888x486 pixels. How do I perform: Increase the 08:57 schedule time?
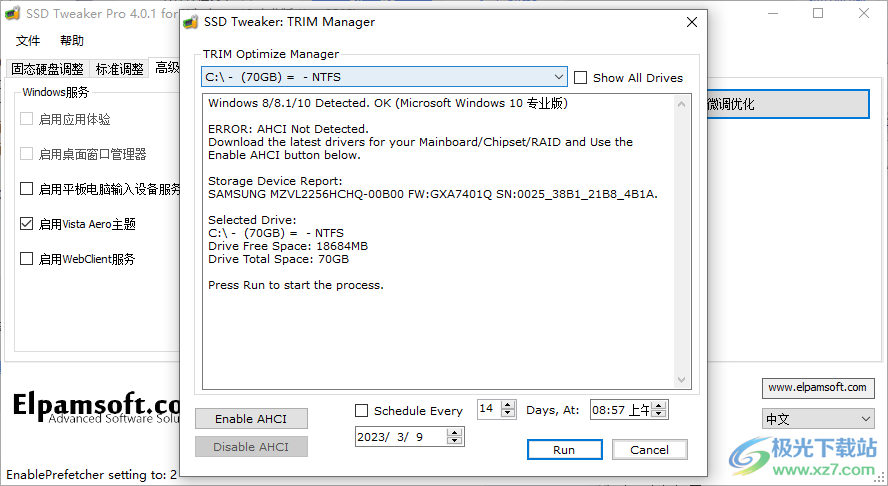point(659,406)
